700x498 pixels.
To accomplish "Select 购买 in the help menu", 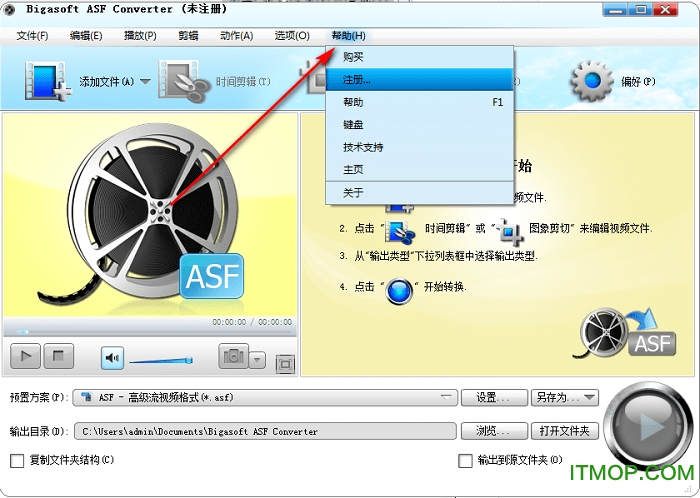I will coord(420,57).
